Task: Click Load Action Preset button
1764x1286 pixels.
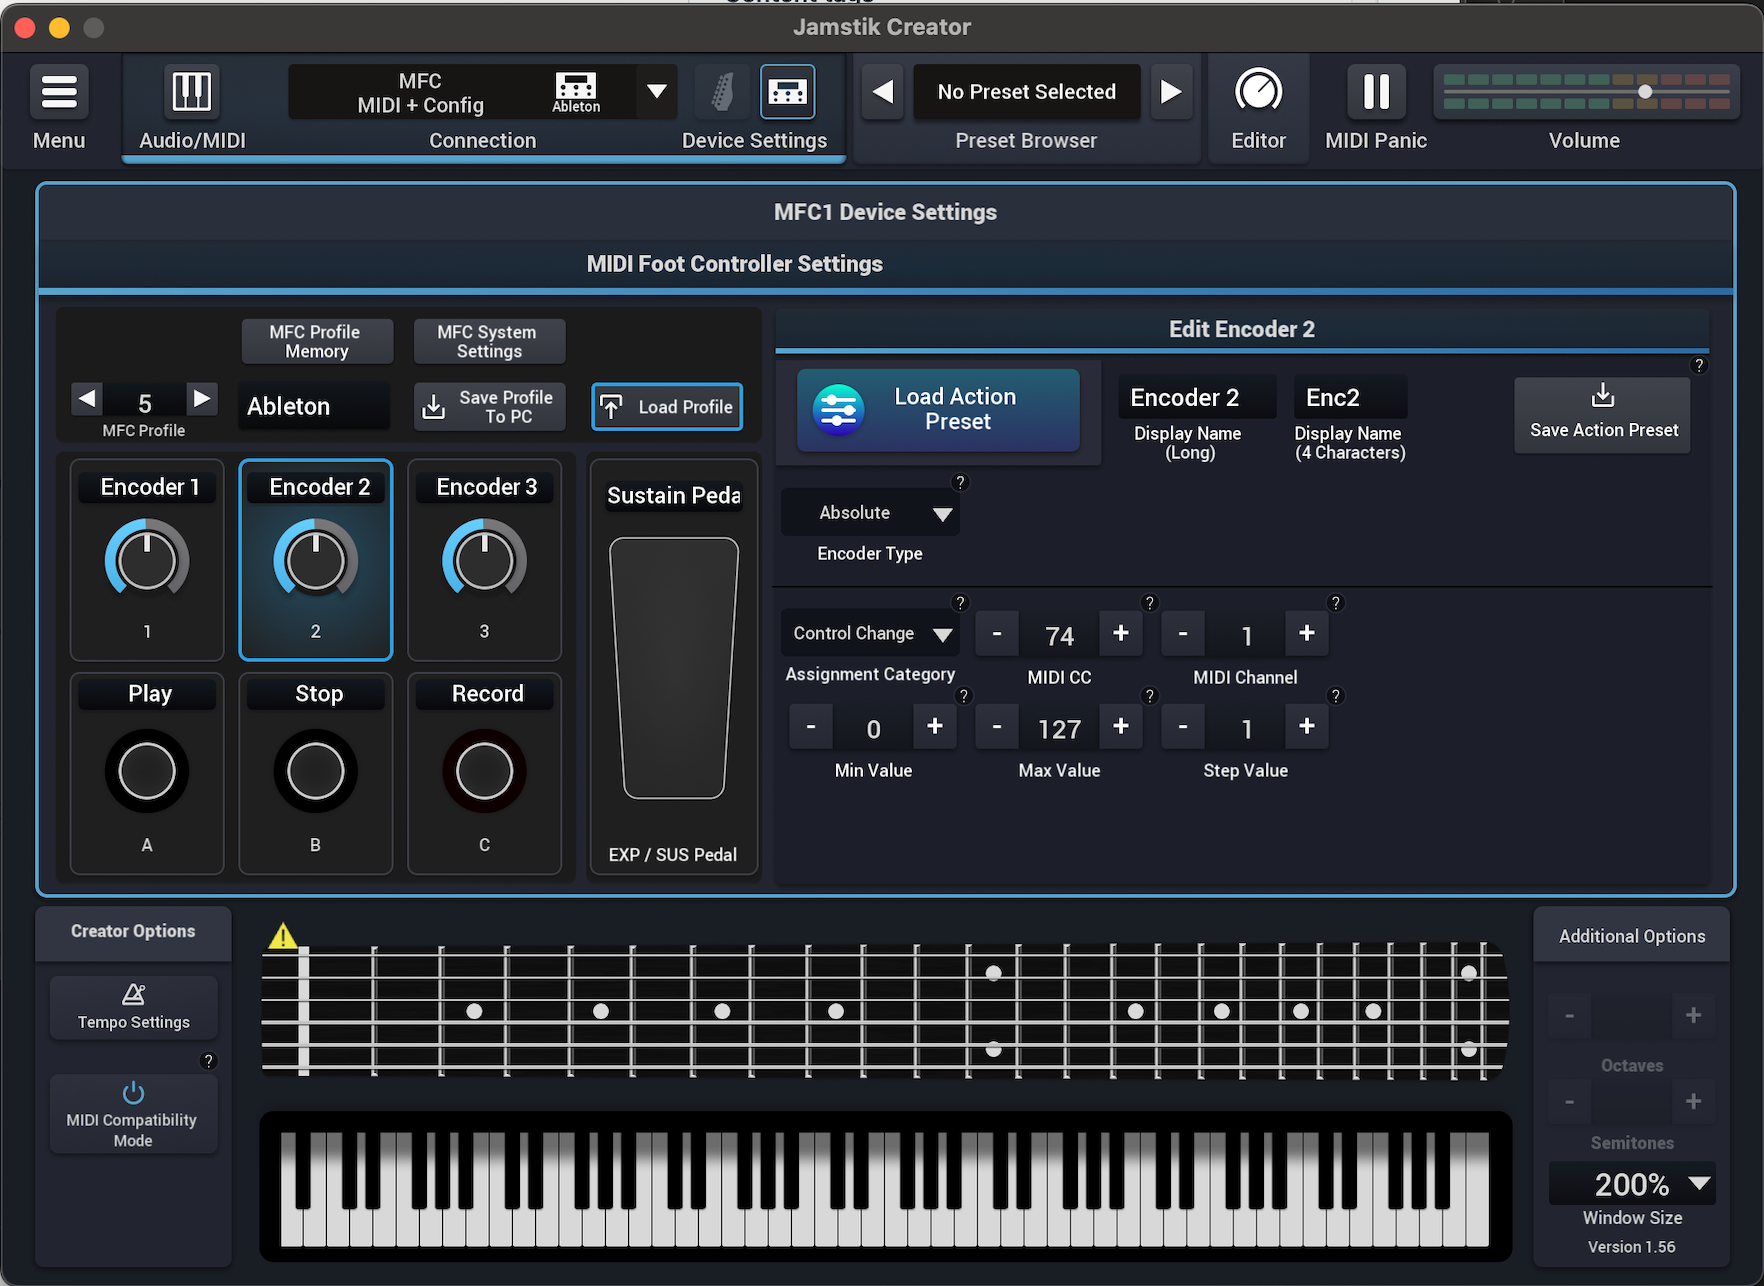Action: [938, 410]
